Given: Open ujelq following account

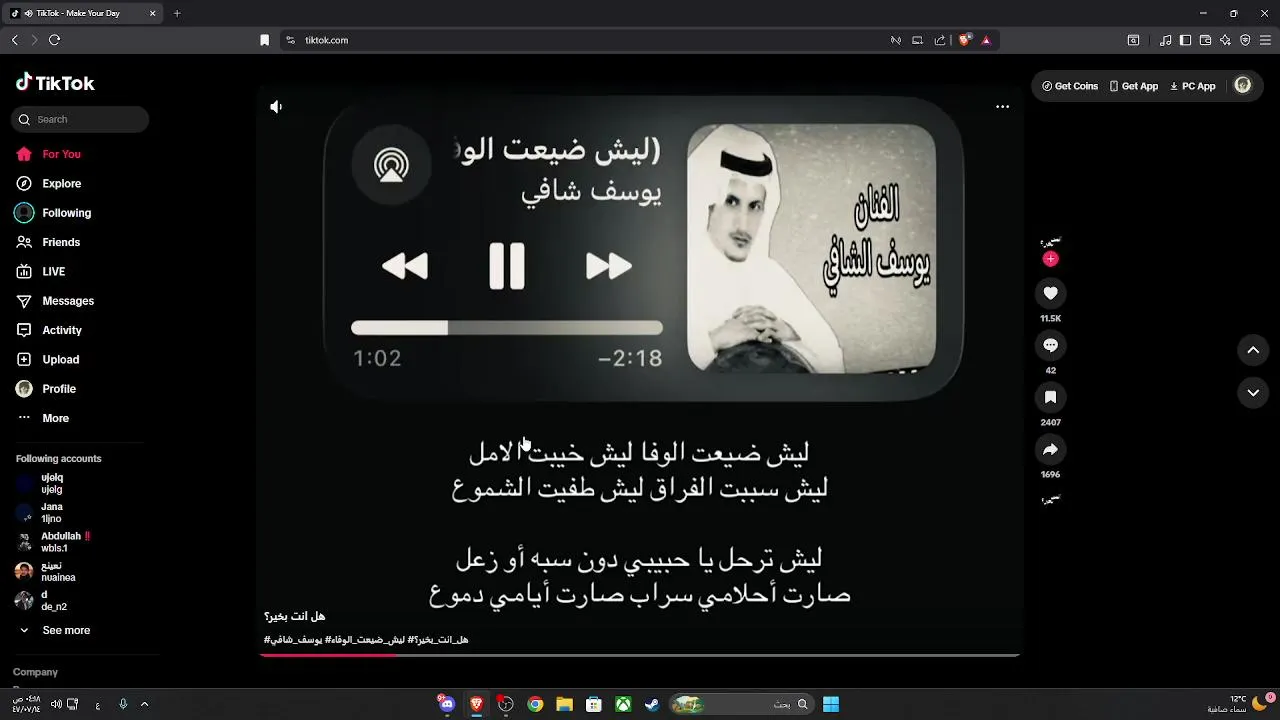Looking at the screenshot, I should tap(40, 484).
